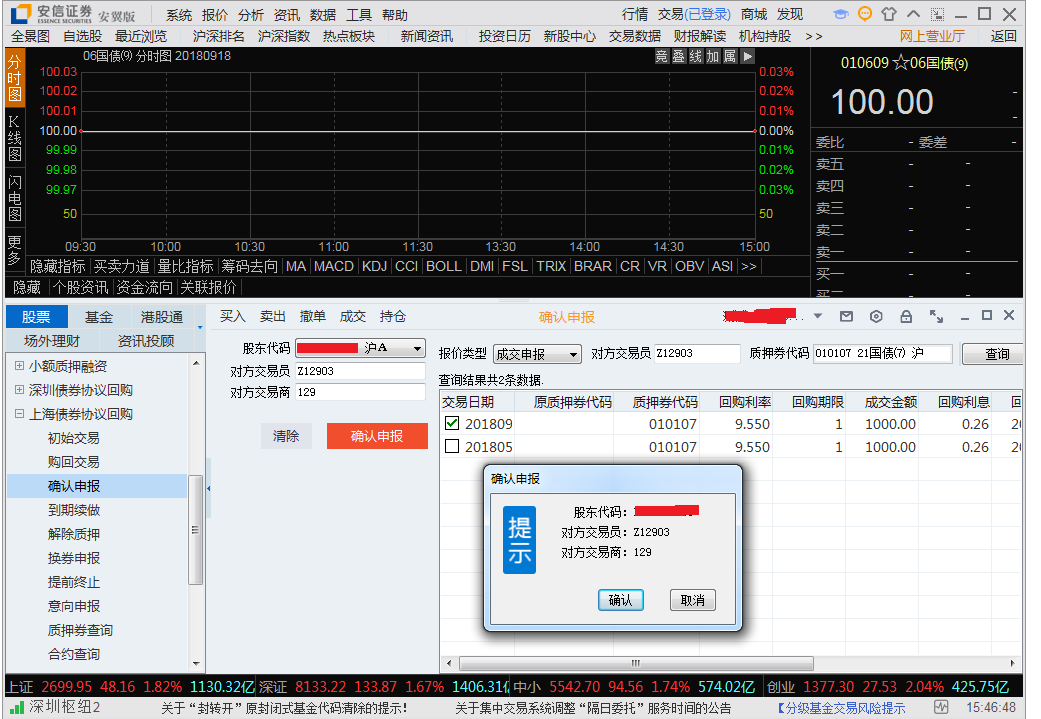Open the shirt skin-theme icon
Image resolution: width=1041 pixels, height=719 pixels.
(889, 14)
